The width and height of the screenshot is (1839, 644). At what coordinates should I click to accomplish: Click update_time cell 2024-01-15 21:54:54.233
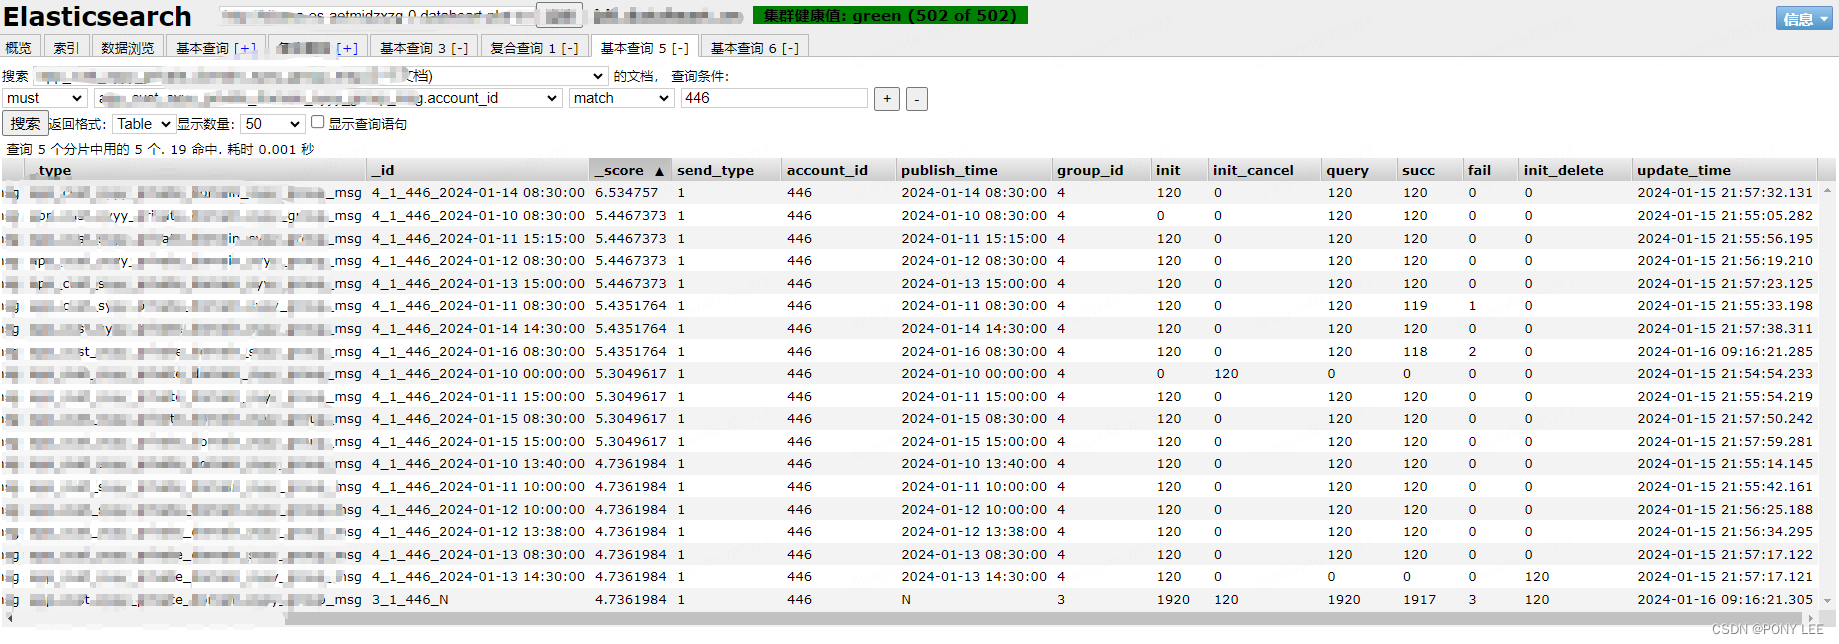pyautogui.click(x=1725, y=374)
